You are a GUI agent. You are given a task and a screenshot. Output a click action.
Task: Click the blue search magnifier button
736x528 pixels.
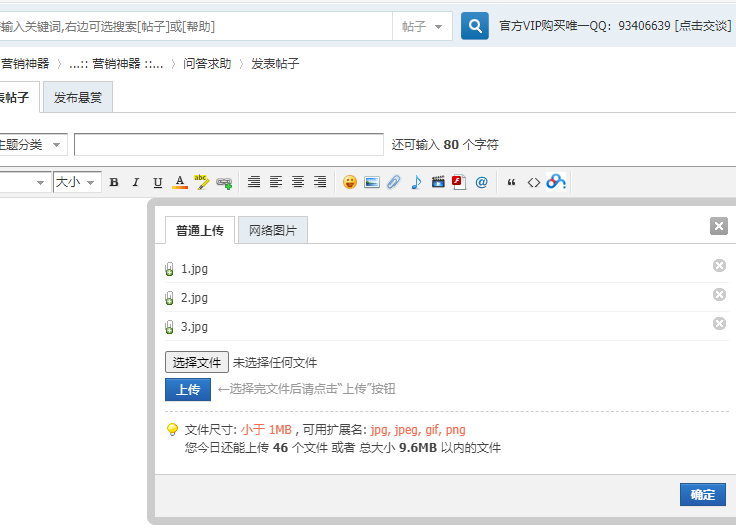pyautogui.click(x=475, y=26)
